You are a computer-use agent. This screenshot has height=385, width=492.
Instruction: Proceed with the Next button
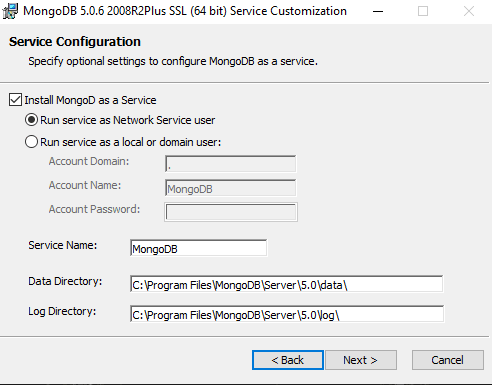click(361, 360)
